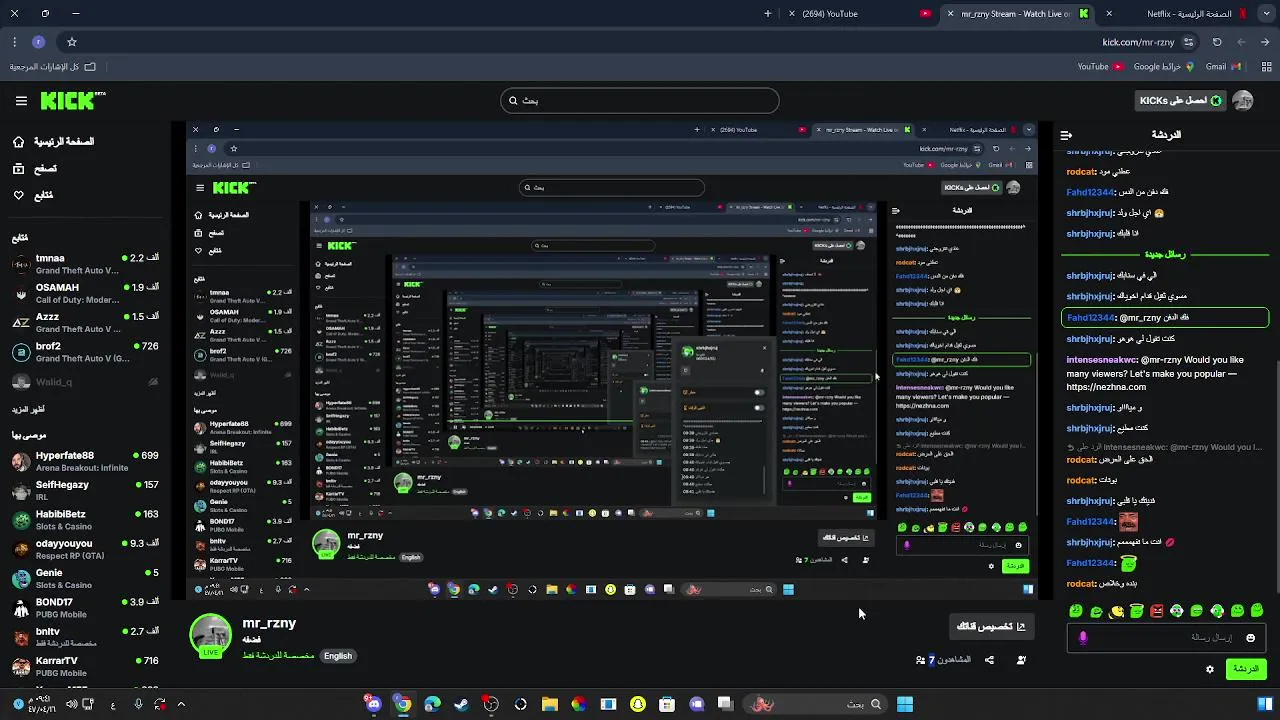Open BOND17 recommended channel

84,608
